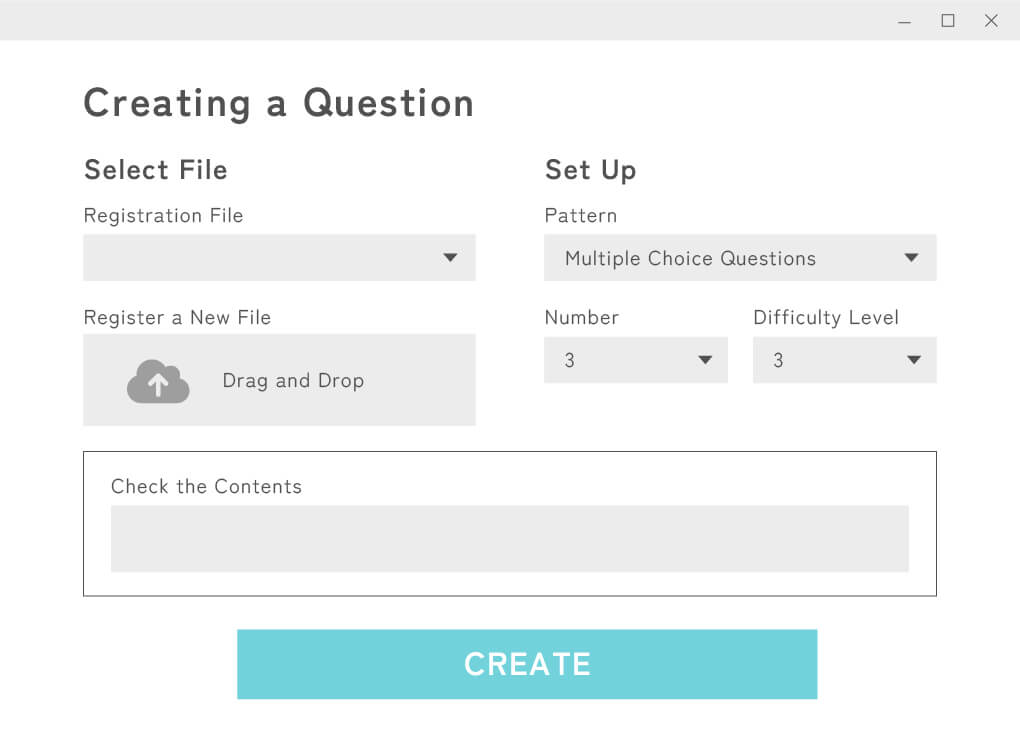The image size is (1020, 741).
Task: Click the cloud upload icon
Action: 158,382
